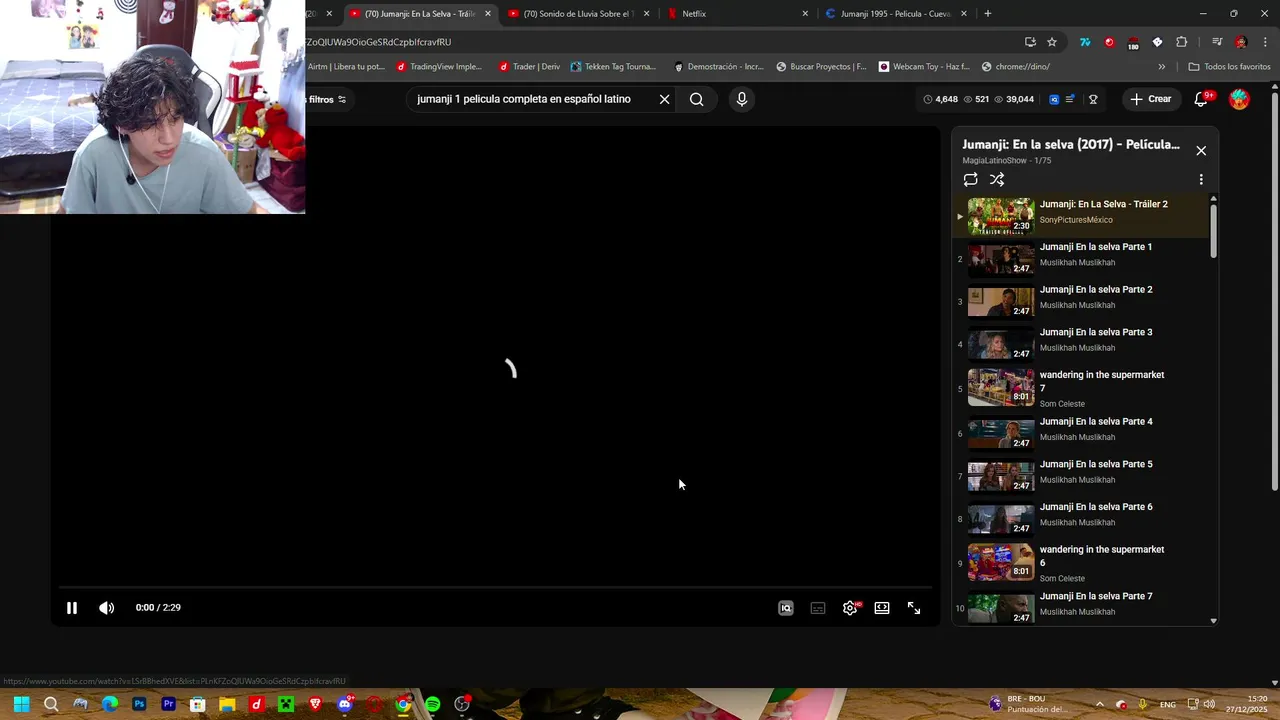Open the Trader | Deriv bookmark

(529, 67)
